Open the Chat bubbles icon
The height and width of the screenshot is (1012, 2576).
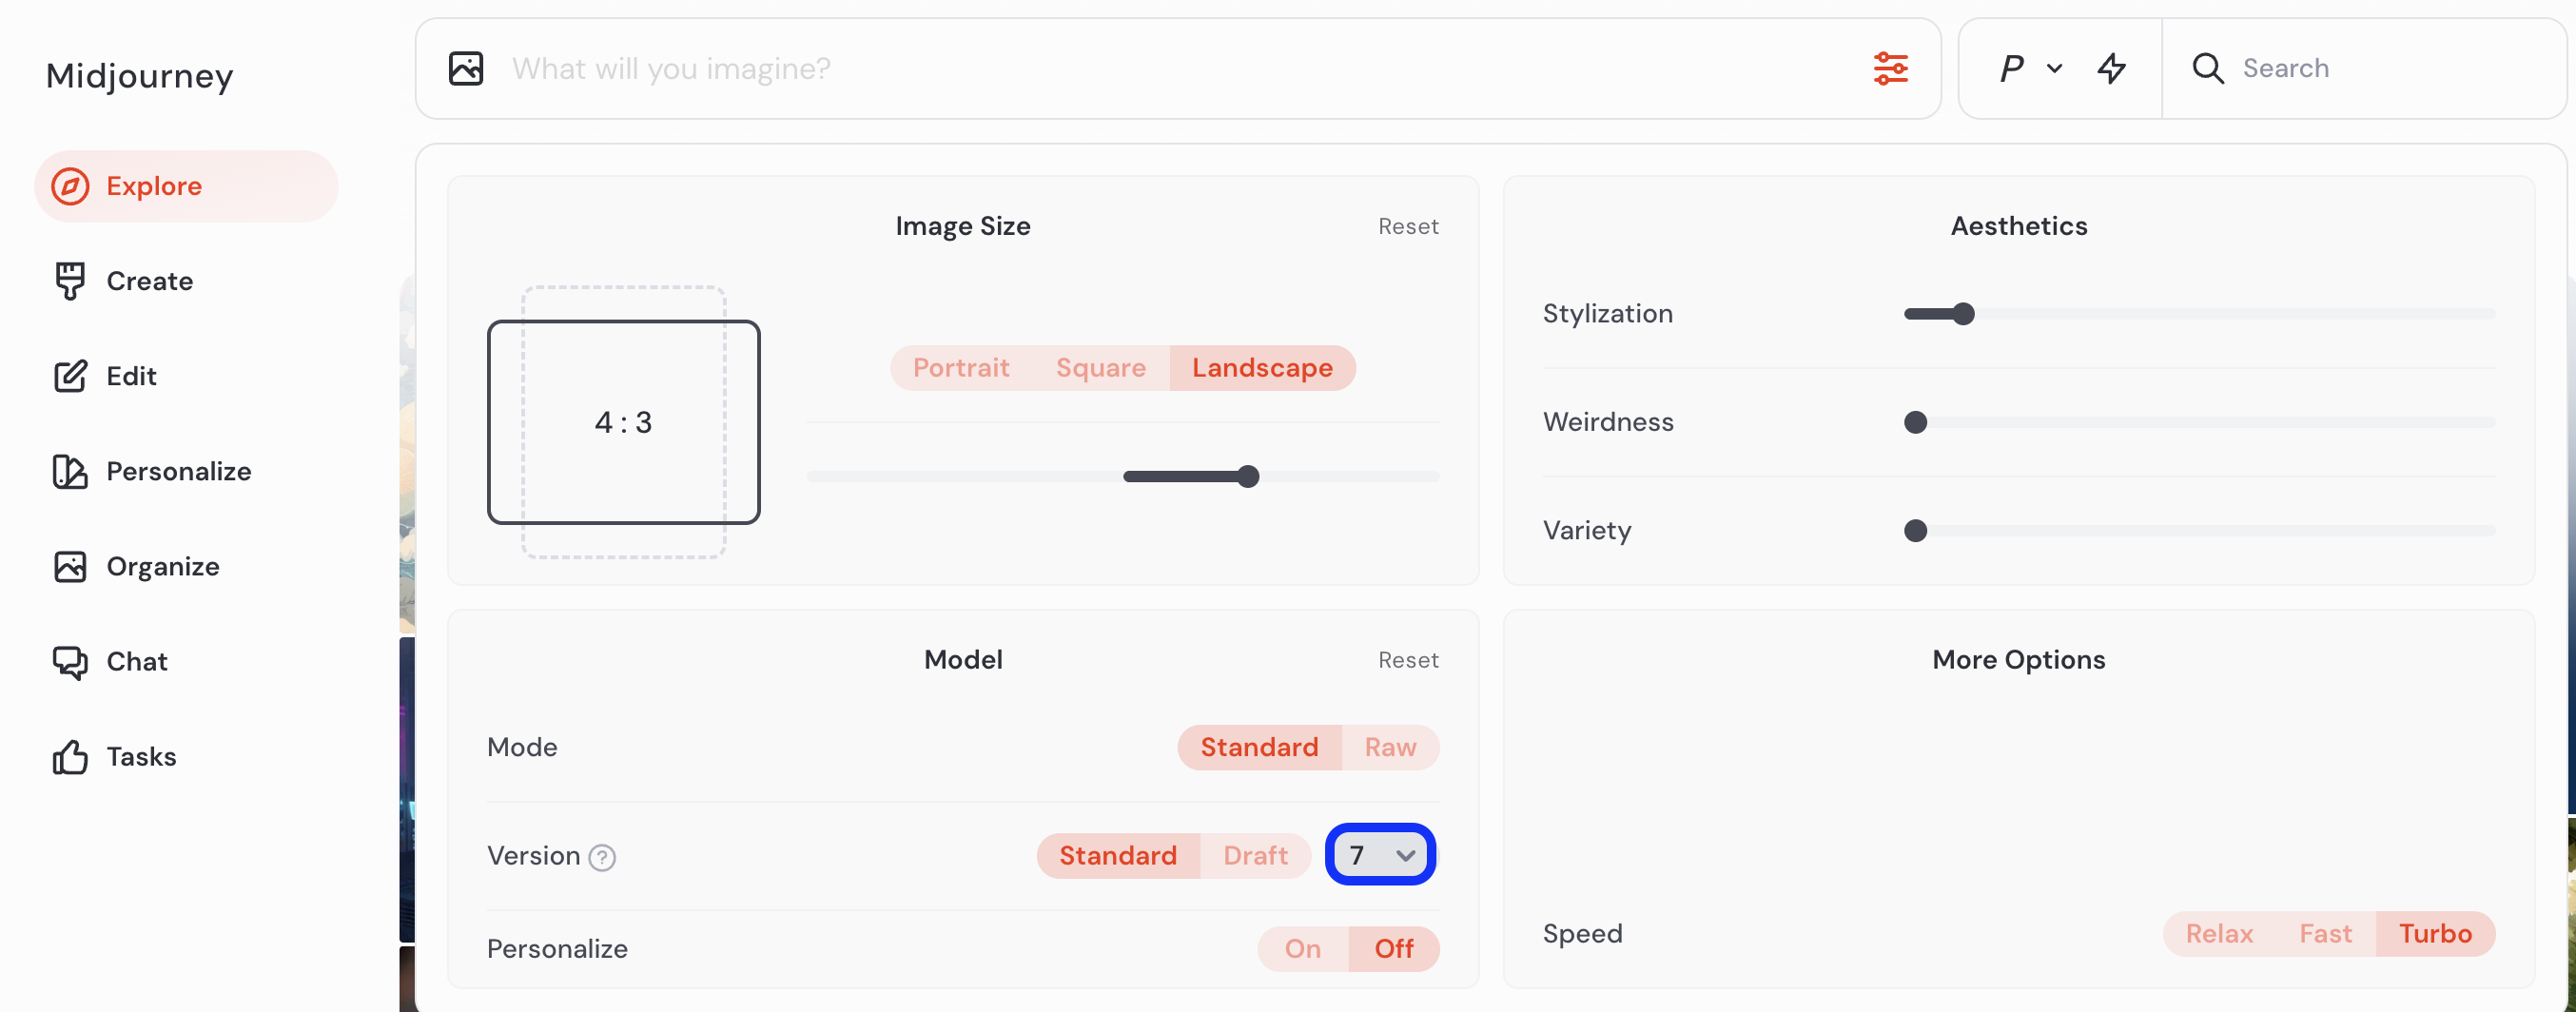pos(70,661)
